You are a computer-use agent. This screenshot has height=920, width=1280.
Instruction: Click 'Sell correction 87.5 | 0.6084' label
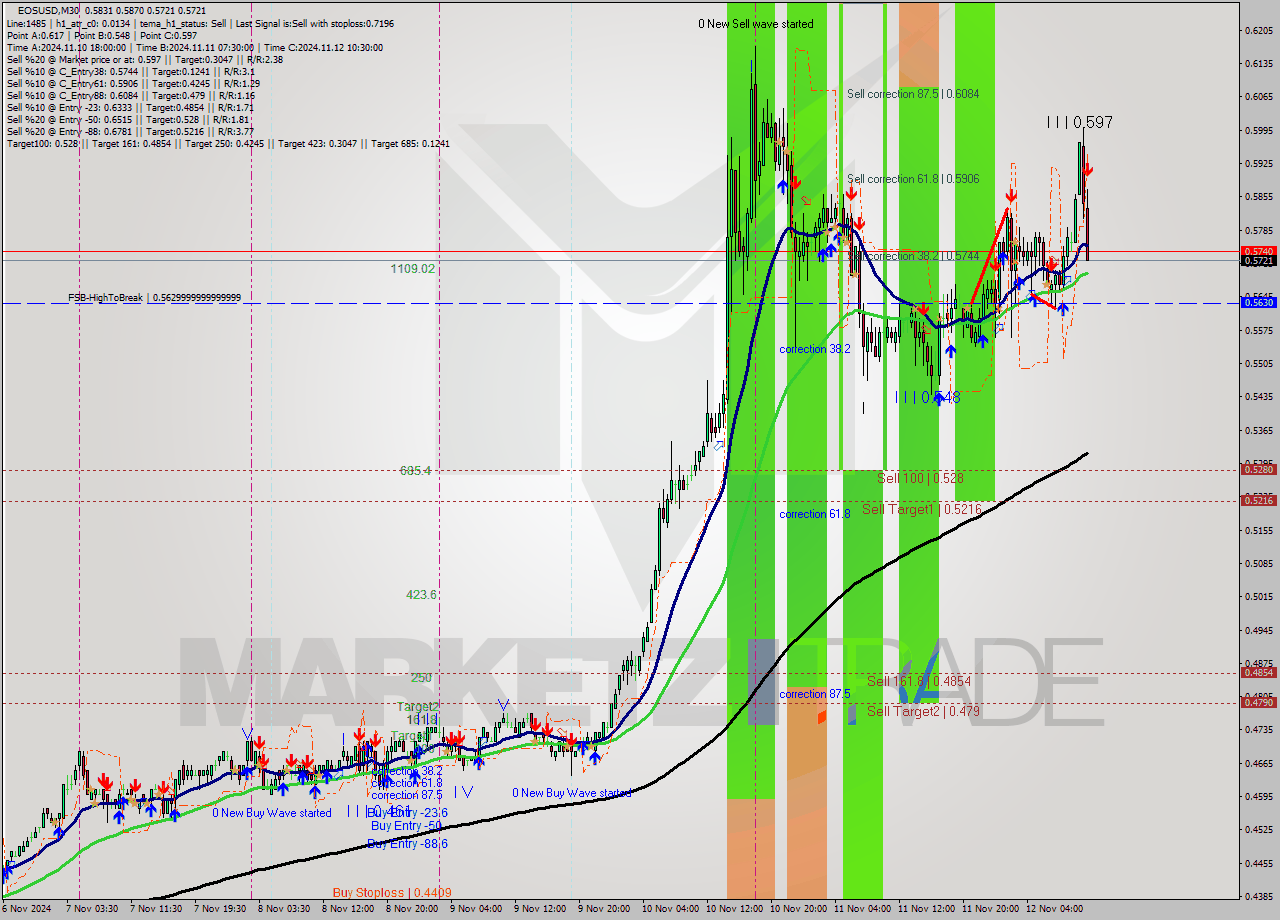(x=913, y=94)
